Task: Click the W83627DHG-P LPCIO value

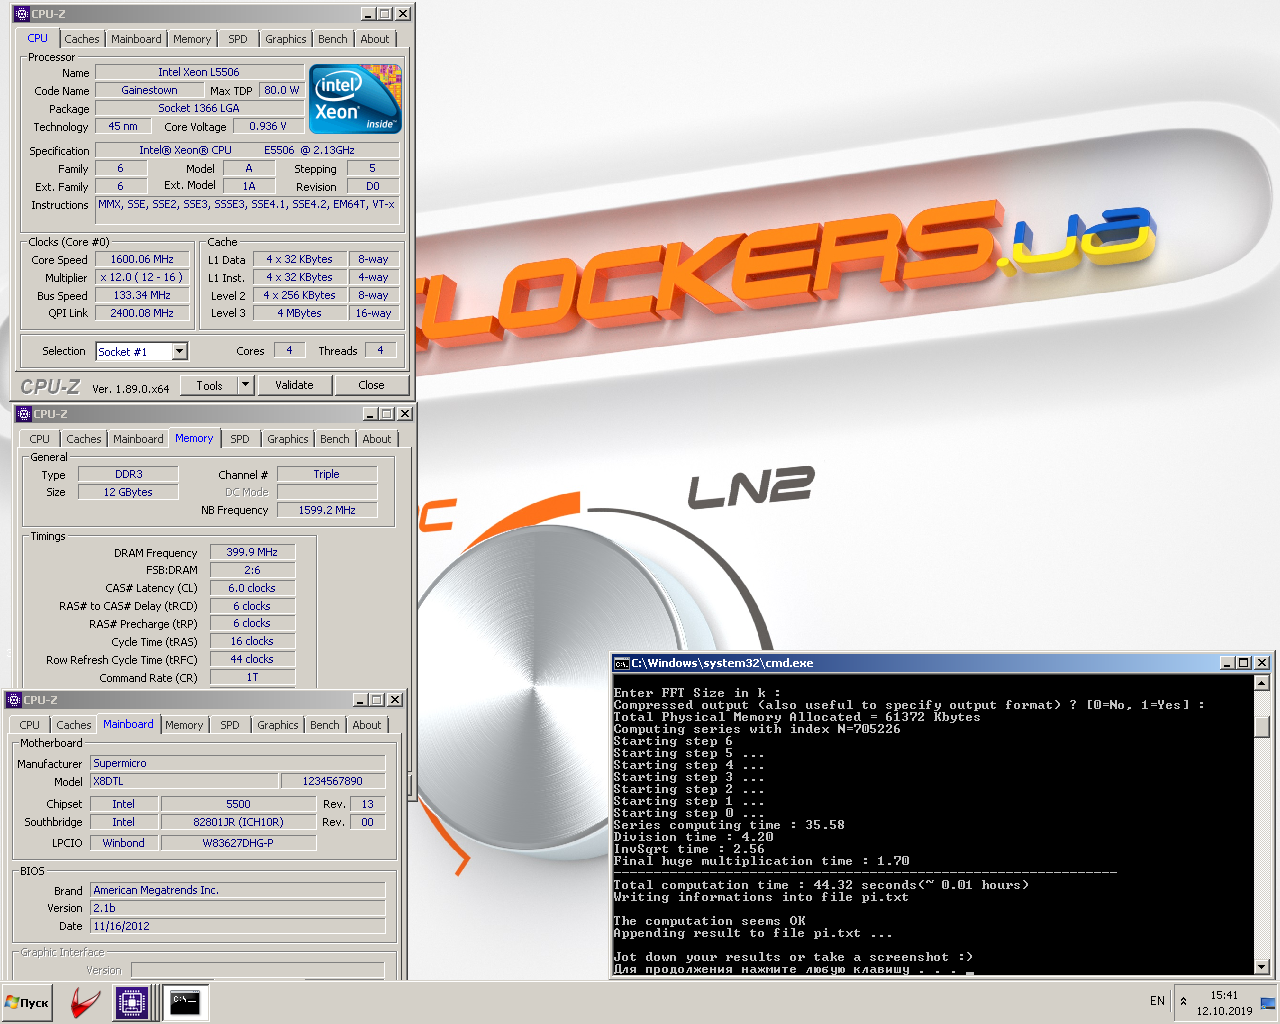Action: (238, 843)
